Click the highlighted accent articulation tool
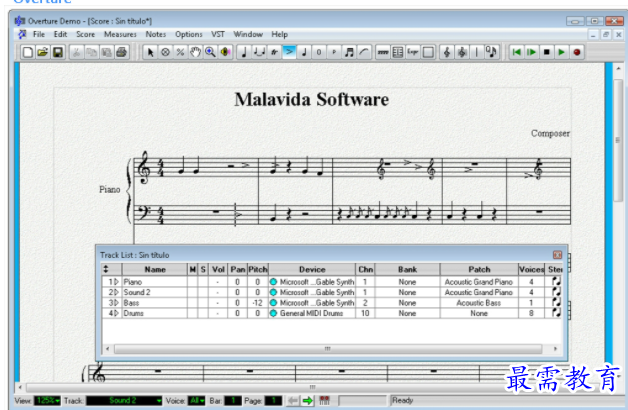The height and width of the screenshot is (410, 628). point(289,52)
